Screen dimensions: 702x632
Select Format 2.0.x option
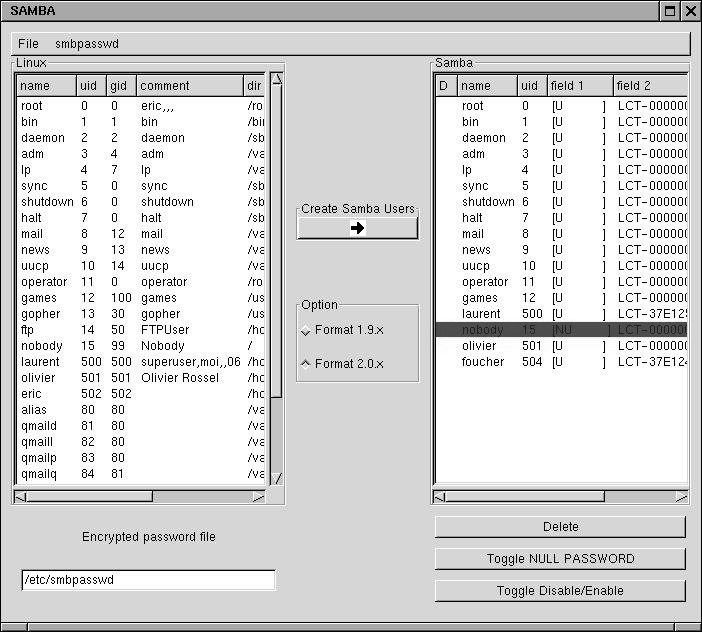[x=307, y=364]
